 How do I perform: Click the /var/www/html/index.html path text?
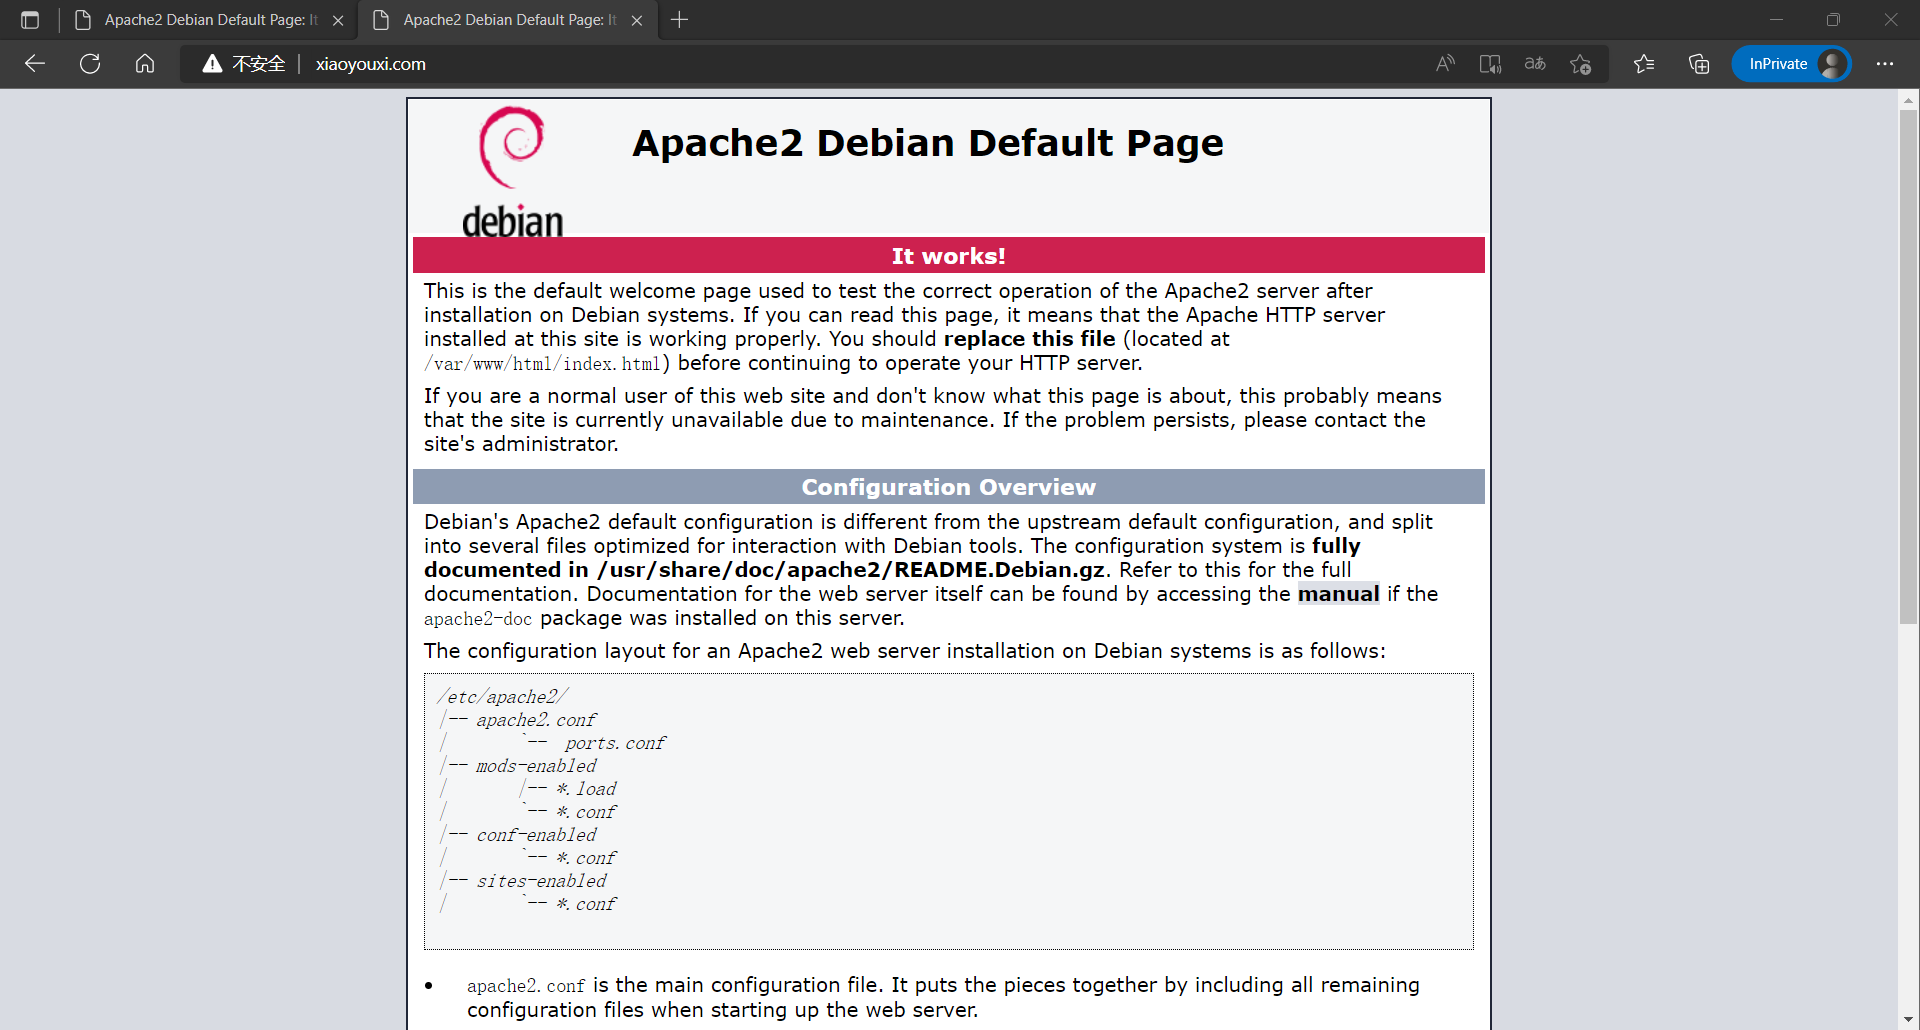tap(542, 364)
